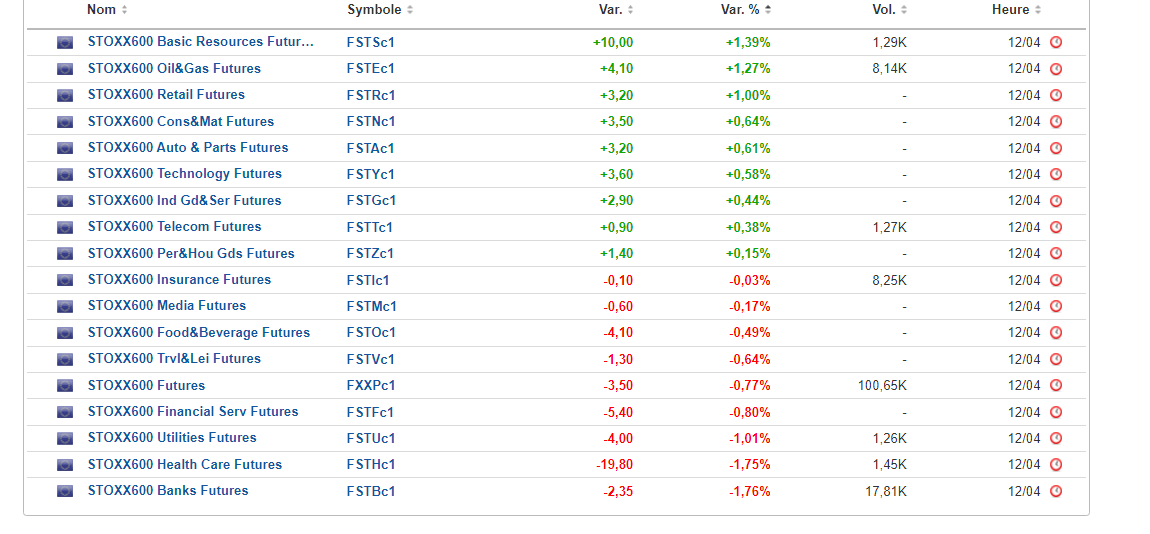Click the clock icon in the Technology Futures row
This screenshot has height=534, width=1150.
1056,174
